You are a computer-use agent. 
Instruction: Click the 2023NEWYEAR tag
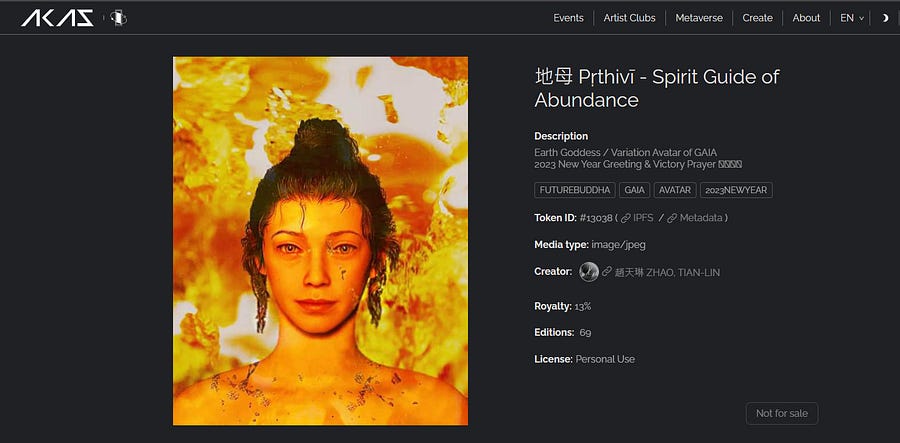pos(736,190)
